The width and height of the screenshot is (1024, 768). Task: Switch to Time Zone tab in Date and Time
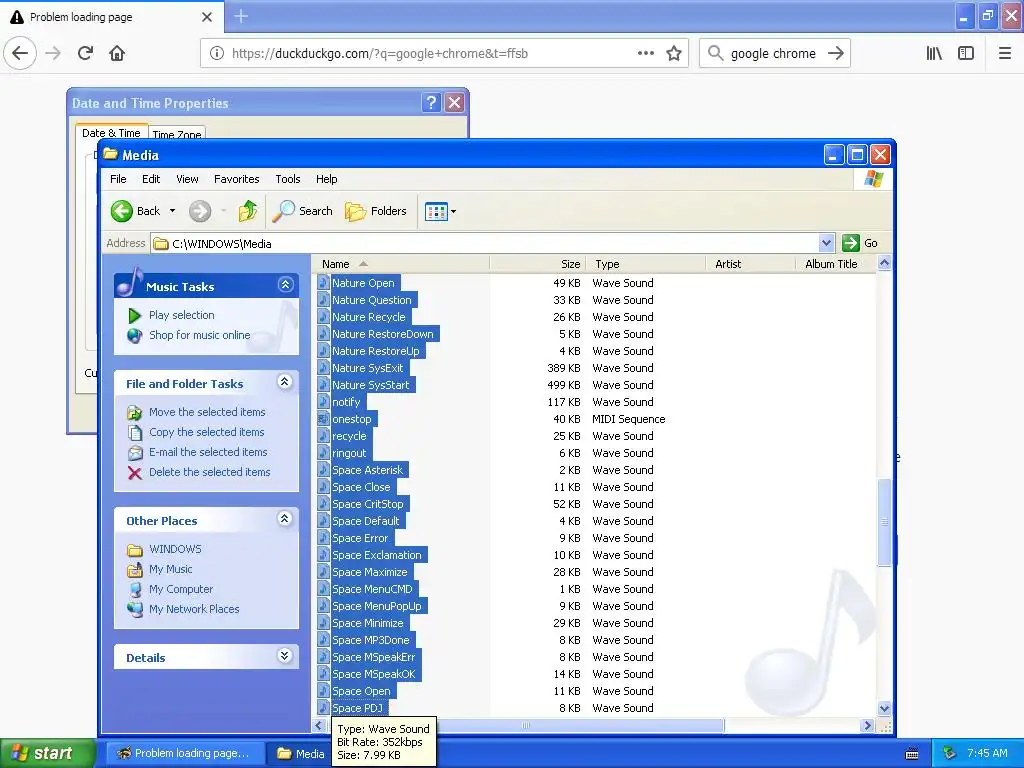tap(176, 133)
